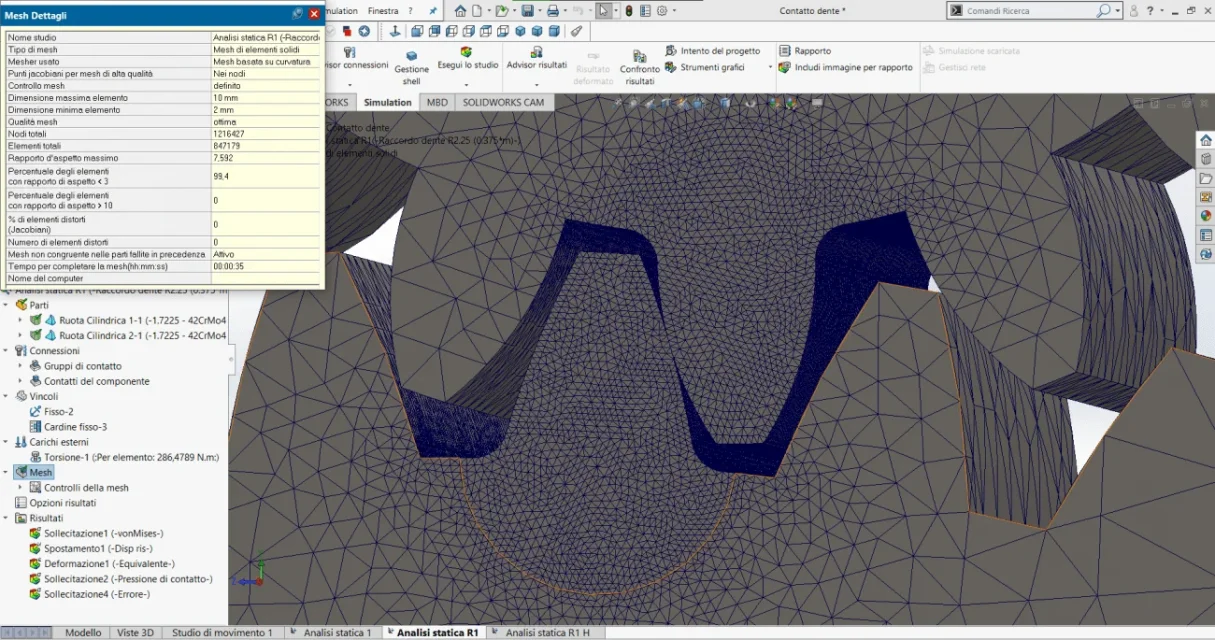Select Sollecitazione4 (-Errore-) result

90,594
